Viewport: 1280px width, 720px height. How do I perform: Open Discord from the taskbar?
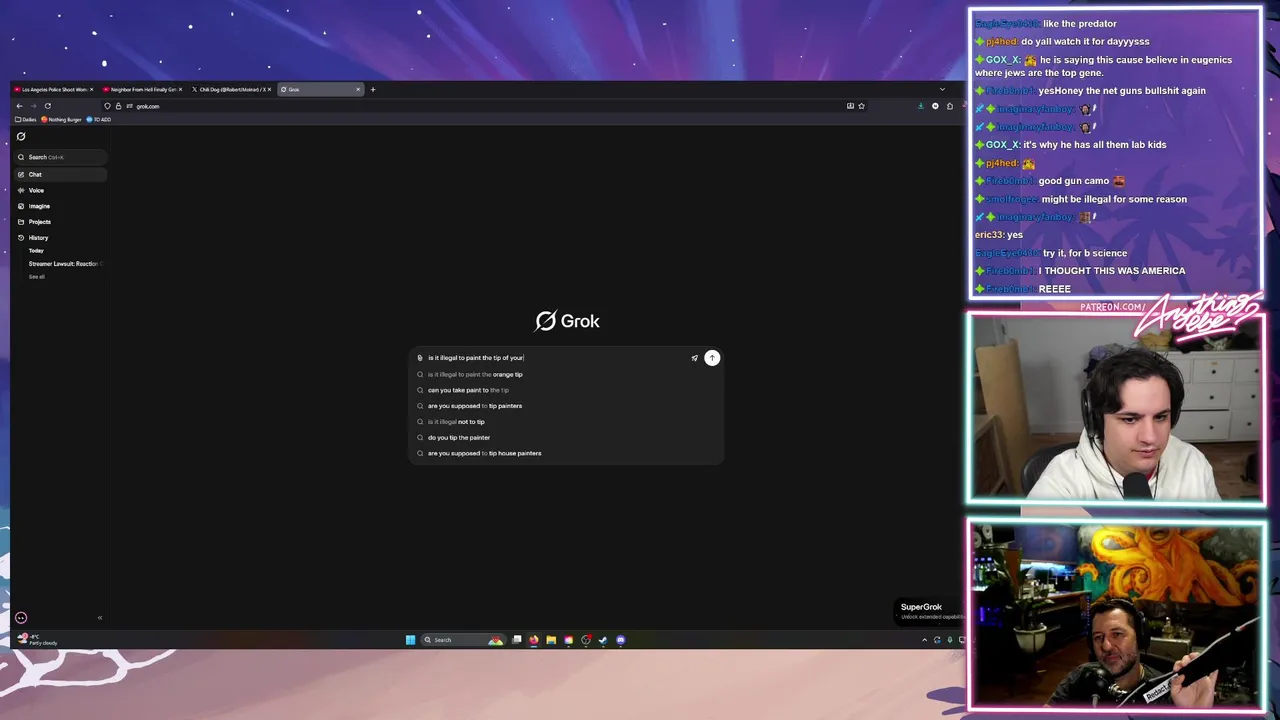621,640
